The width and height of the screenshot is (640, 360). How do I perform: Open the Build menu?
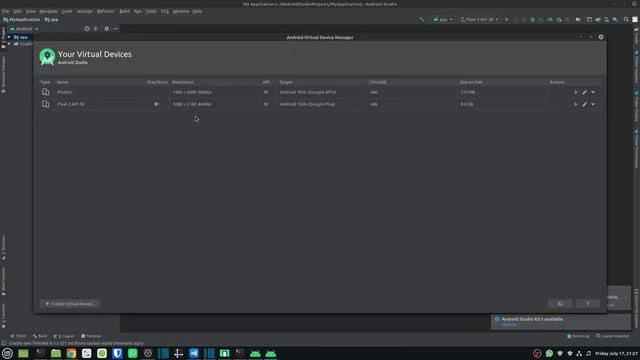(x=124, y=11)
